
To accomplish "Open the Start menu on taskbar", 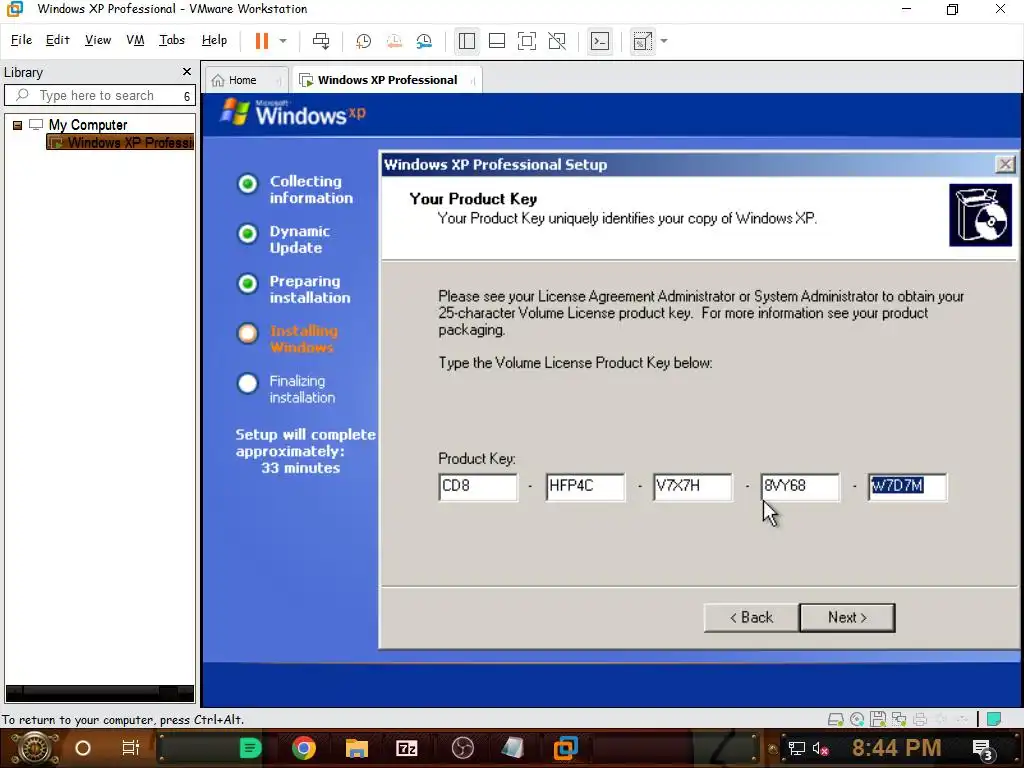I will [x=33, y=748].
